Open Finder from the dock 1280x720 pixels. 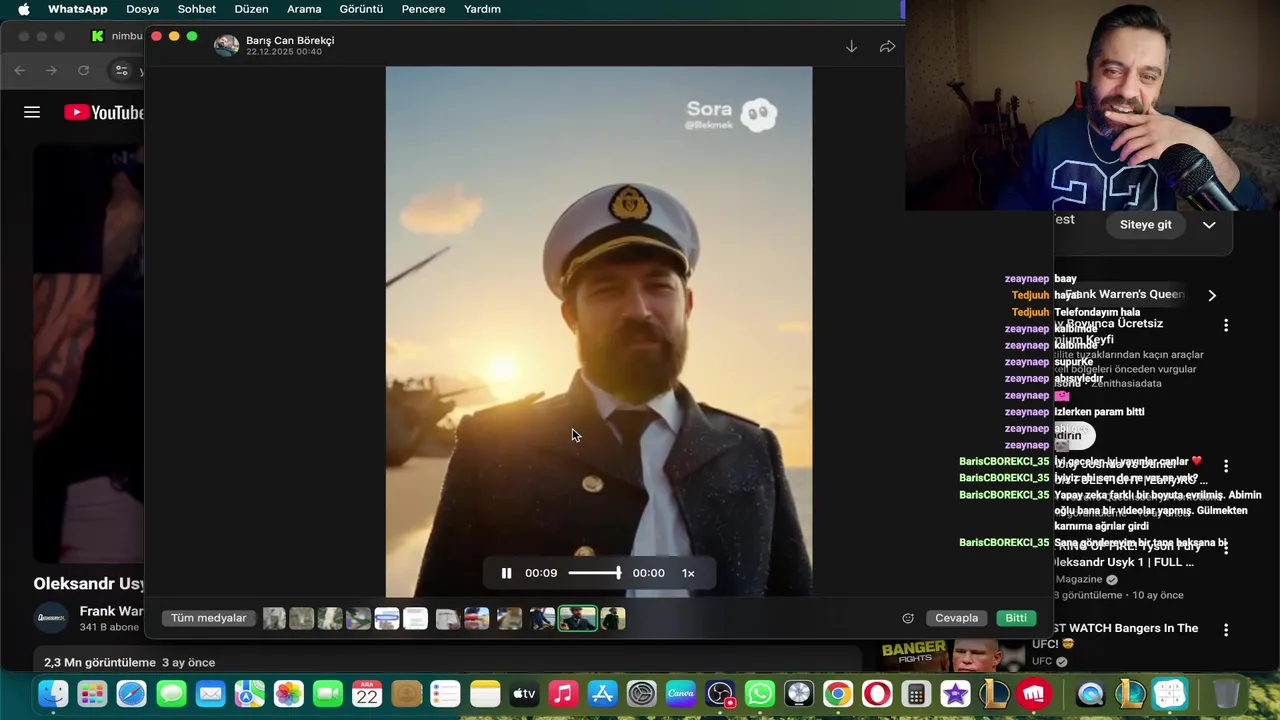click(53, 693)
